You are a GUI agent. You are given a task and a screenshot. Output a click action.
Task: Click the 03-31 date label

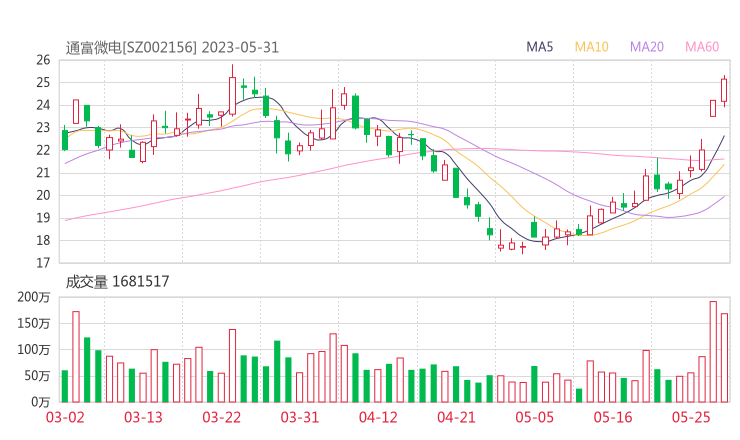click(x=300, y=417)
